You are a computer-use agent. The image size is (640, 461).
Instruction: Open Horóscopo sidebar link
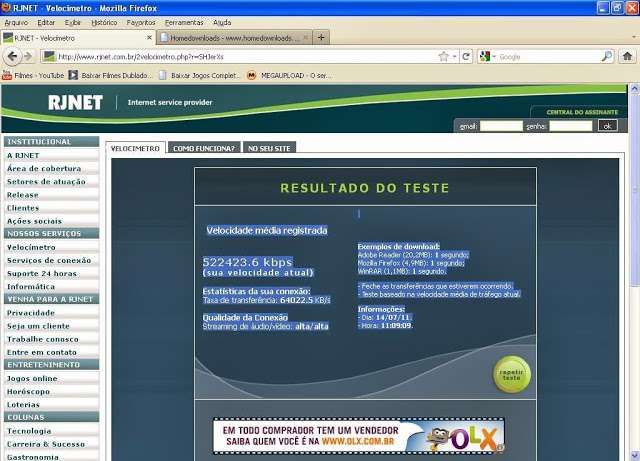[x=28, y=392]
